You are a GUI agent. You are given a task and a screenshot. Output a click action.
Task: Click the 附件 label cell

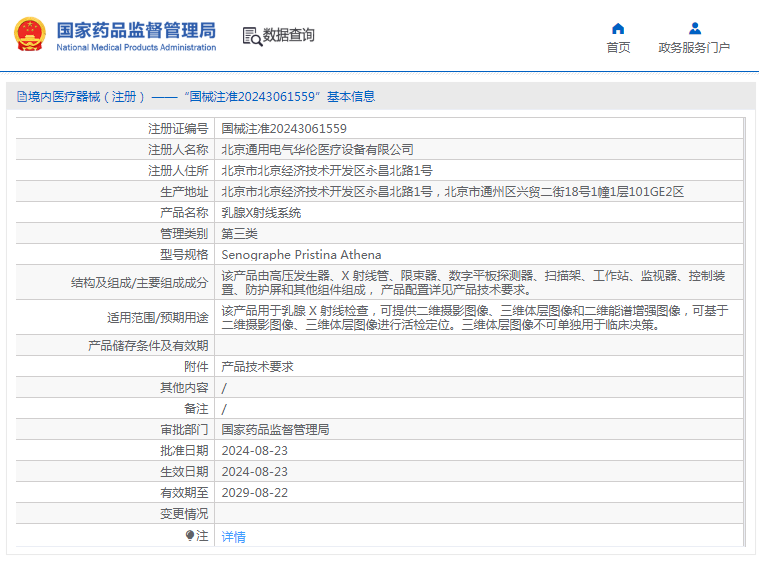coord(196,367)
